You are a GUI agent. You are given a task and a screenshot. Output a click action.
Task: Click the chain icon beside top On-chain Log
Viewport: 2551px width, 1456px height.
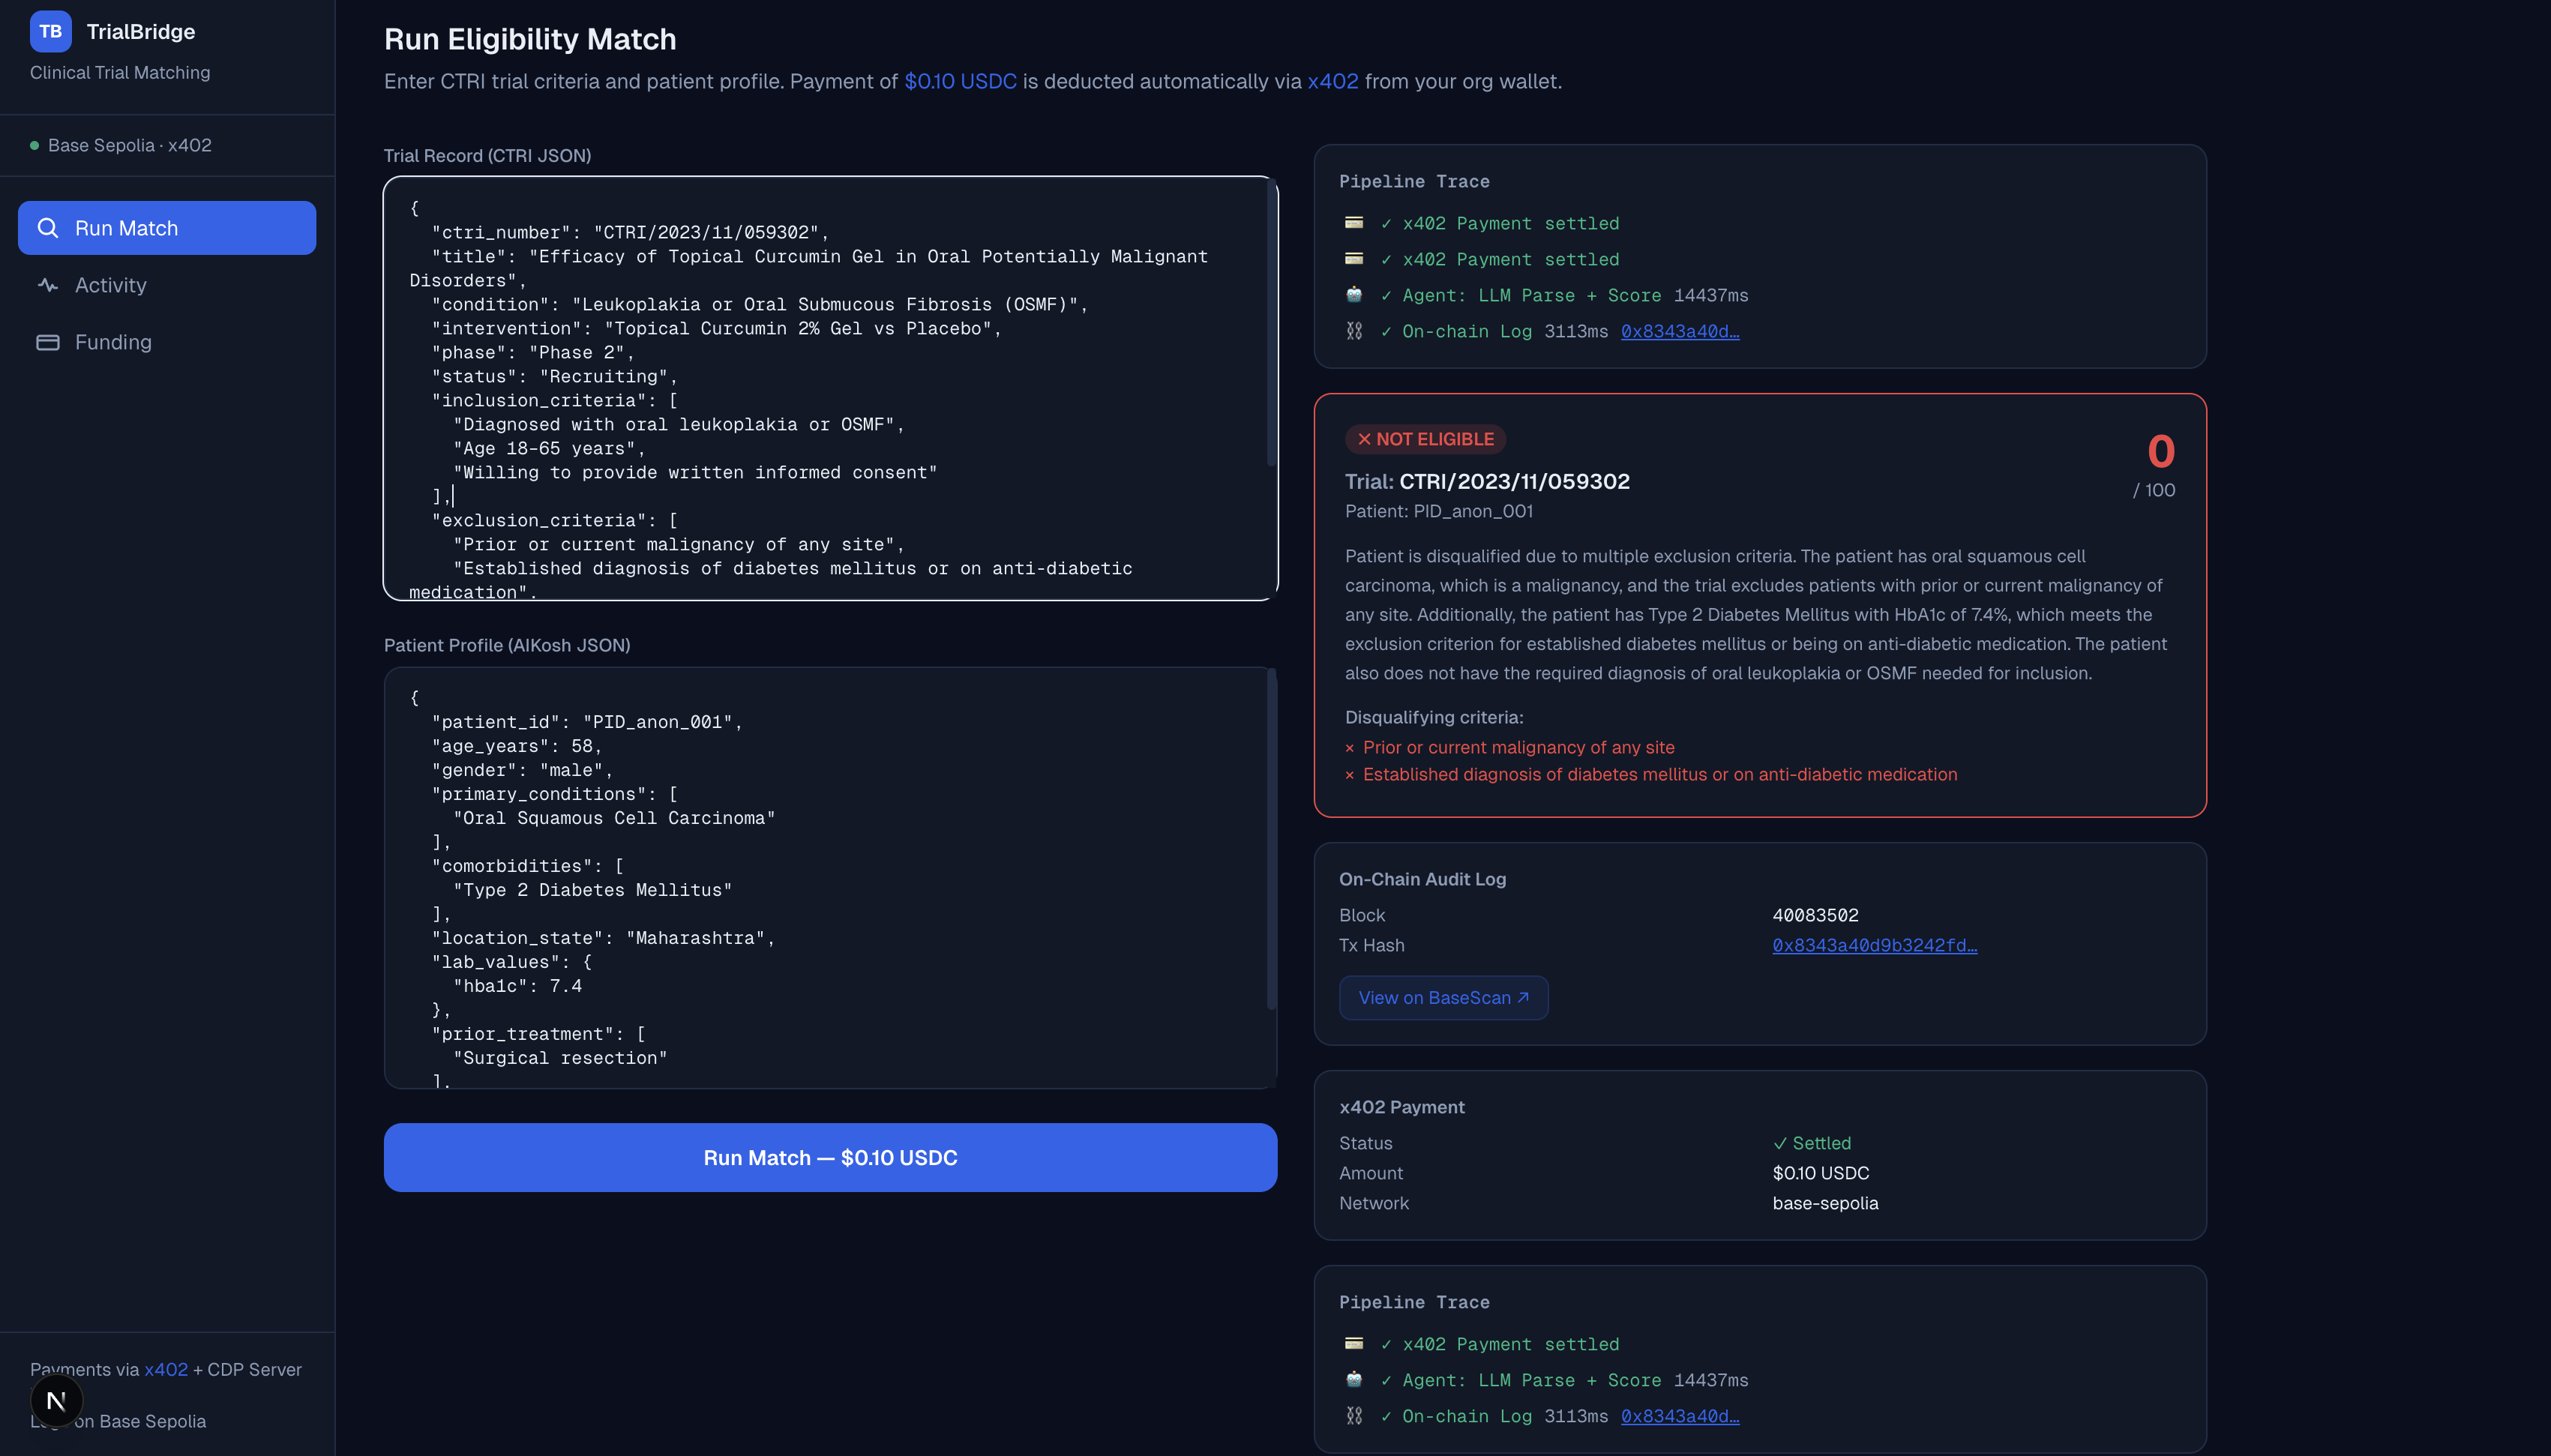(1353, 331)
